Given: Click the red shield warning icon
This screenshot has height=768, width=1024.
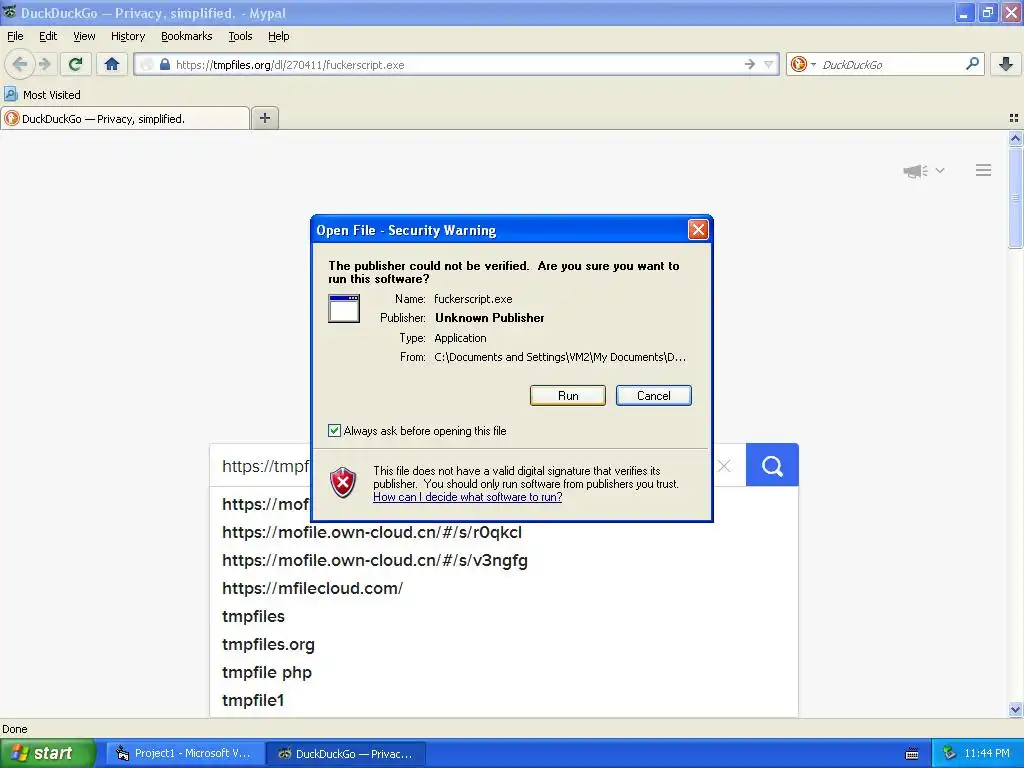Looking at the screenshot, I should coord(343,483).
